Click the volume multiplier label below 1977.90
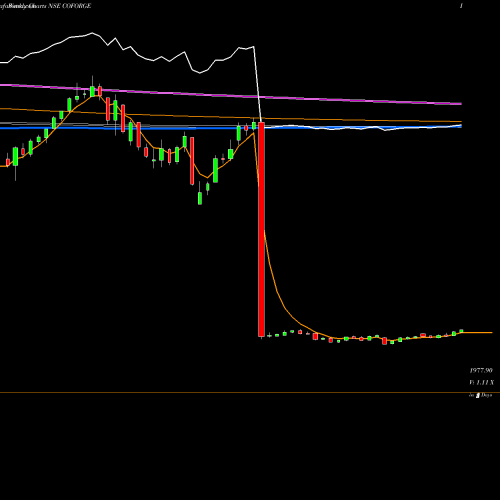 coord(481,382)
